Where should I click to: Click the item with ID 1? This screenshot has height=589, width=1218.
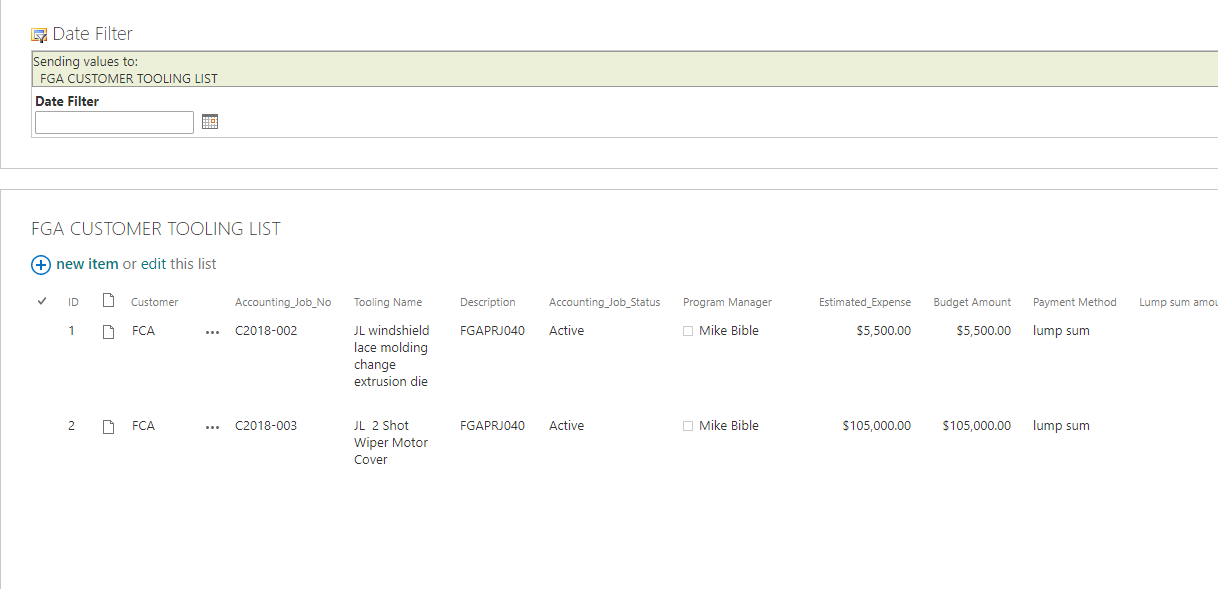[71, 330]
